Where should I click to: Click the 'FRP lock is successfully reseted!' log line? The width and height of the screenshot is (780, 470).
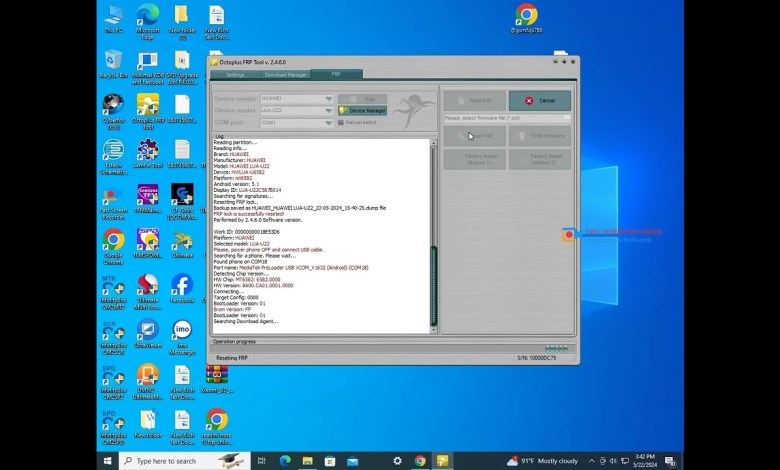pyautogui.click(x=249, y=214)
